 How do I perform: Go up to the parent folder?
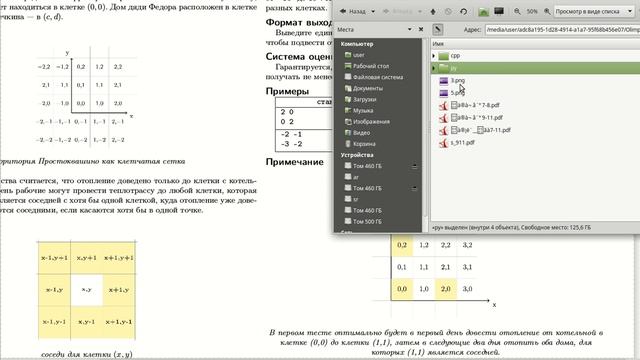point(433,11)
